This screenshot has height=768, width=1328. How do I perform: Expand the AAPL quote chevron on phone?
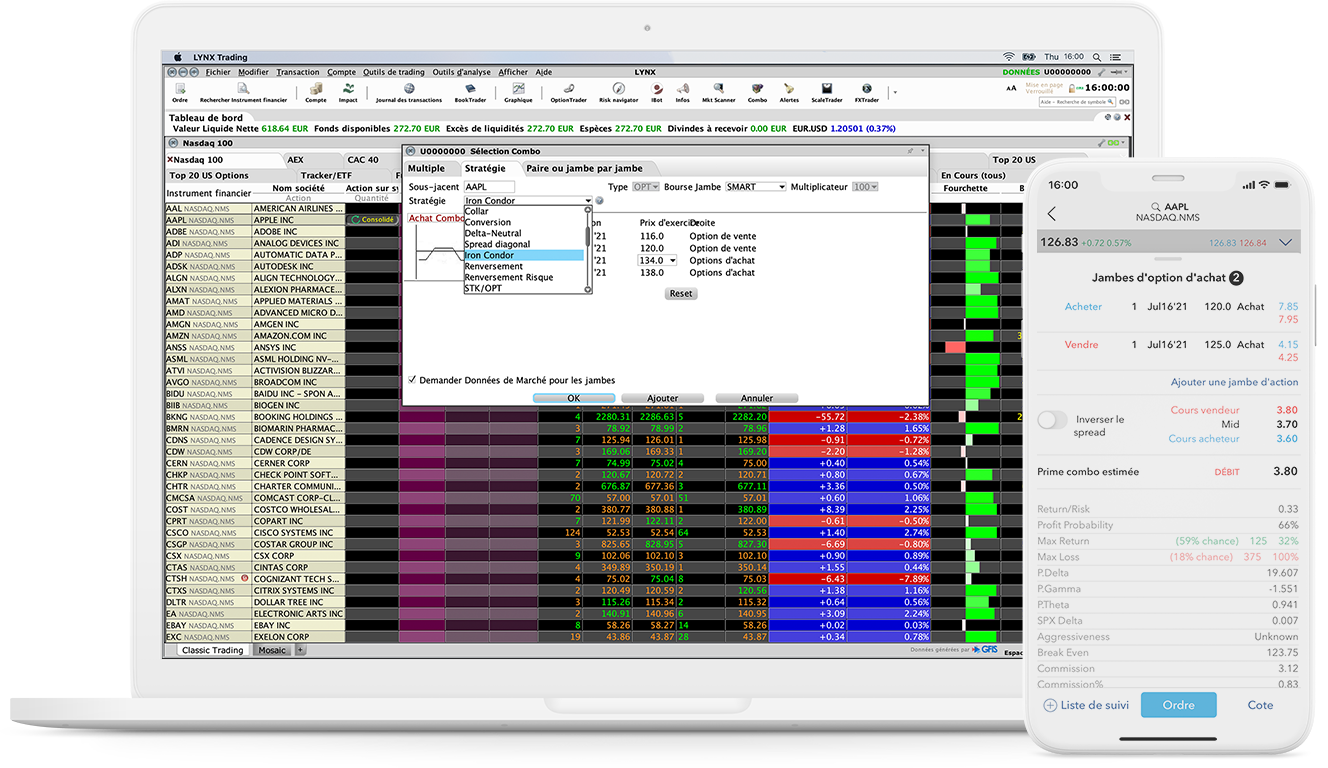(x=1286, y=242)
